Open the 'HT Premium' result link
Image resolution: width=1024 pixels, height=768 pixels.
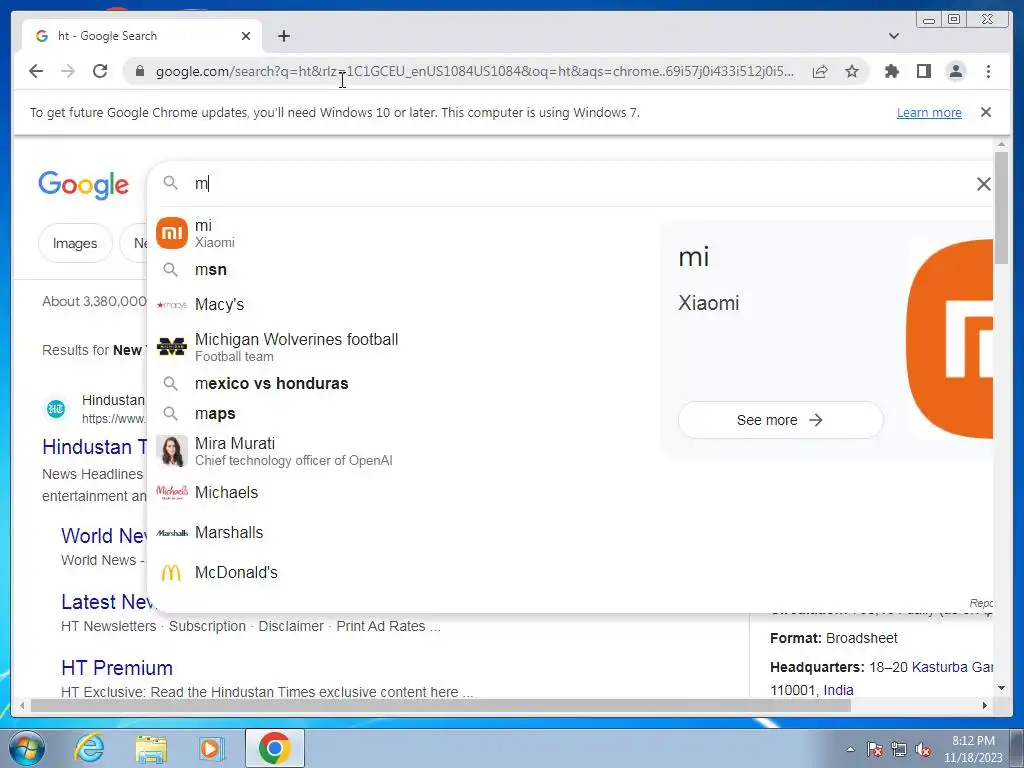tap(117, 667)
